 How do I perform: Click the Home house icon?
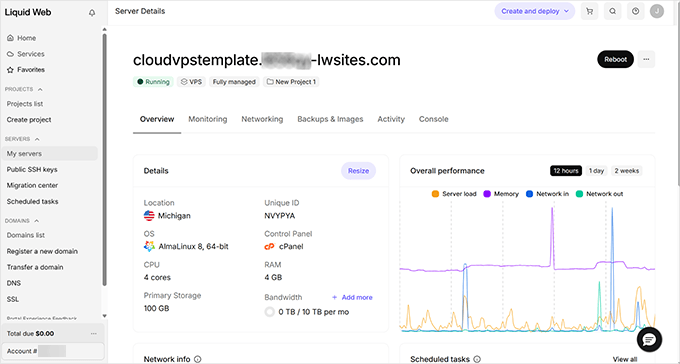pos(10,38)
